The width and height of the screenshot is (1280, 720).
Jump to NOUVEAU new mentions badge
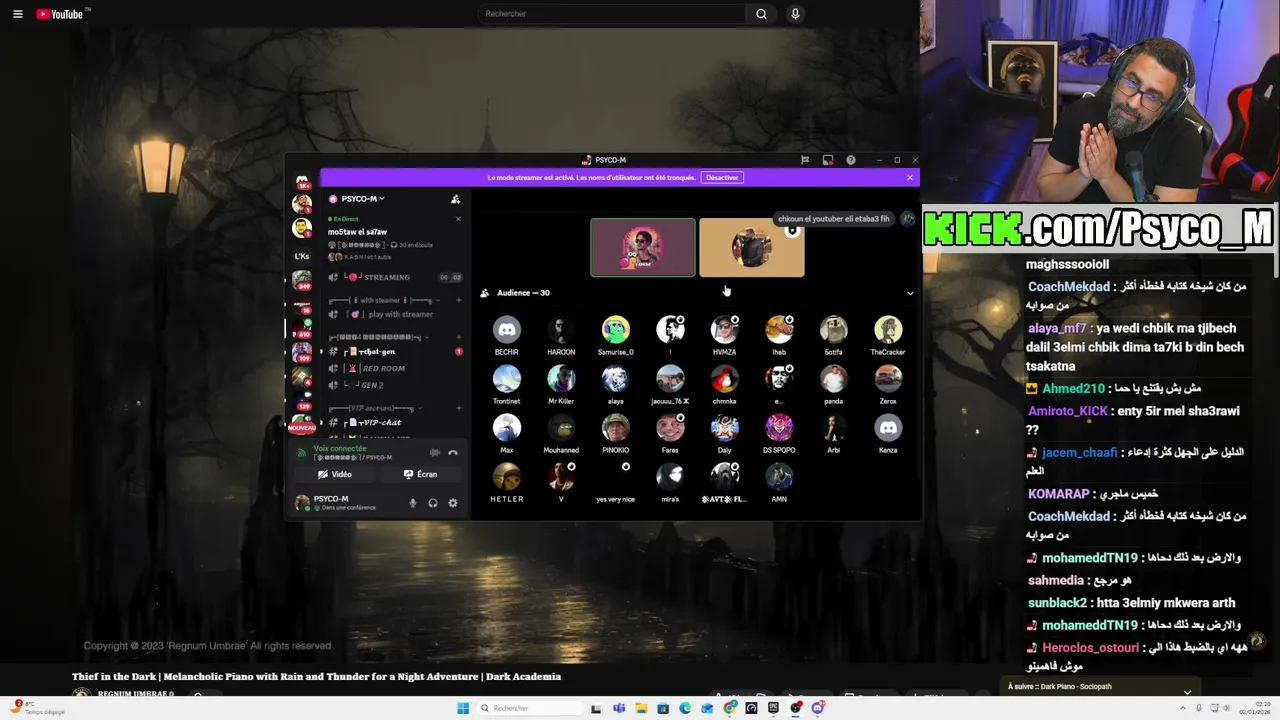pos(302,428)
